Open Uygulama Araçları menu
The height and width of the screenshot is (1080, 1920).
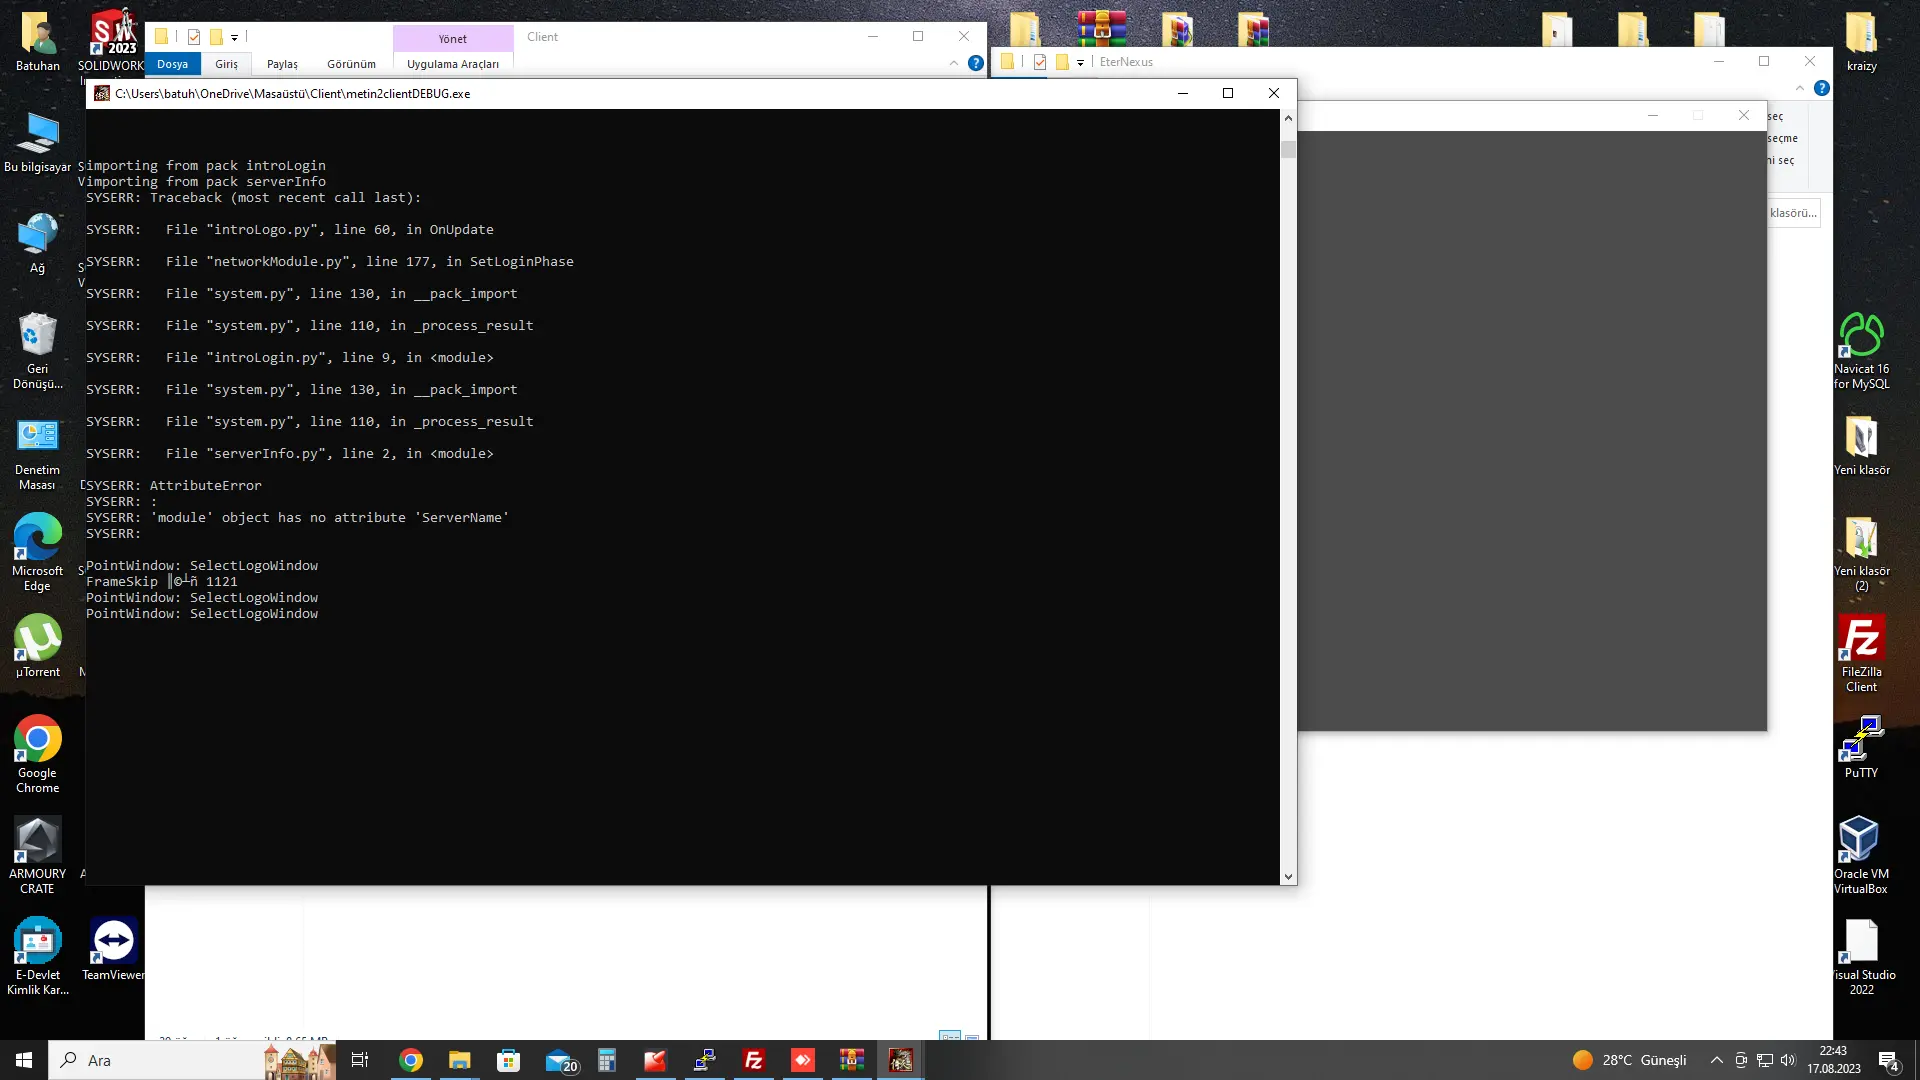tap(451, 63)
